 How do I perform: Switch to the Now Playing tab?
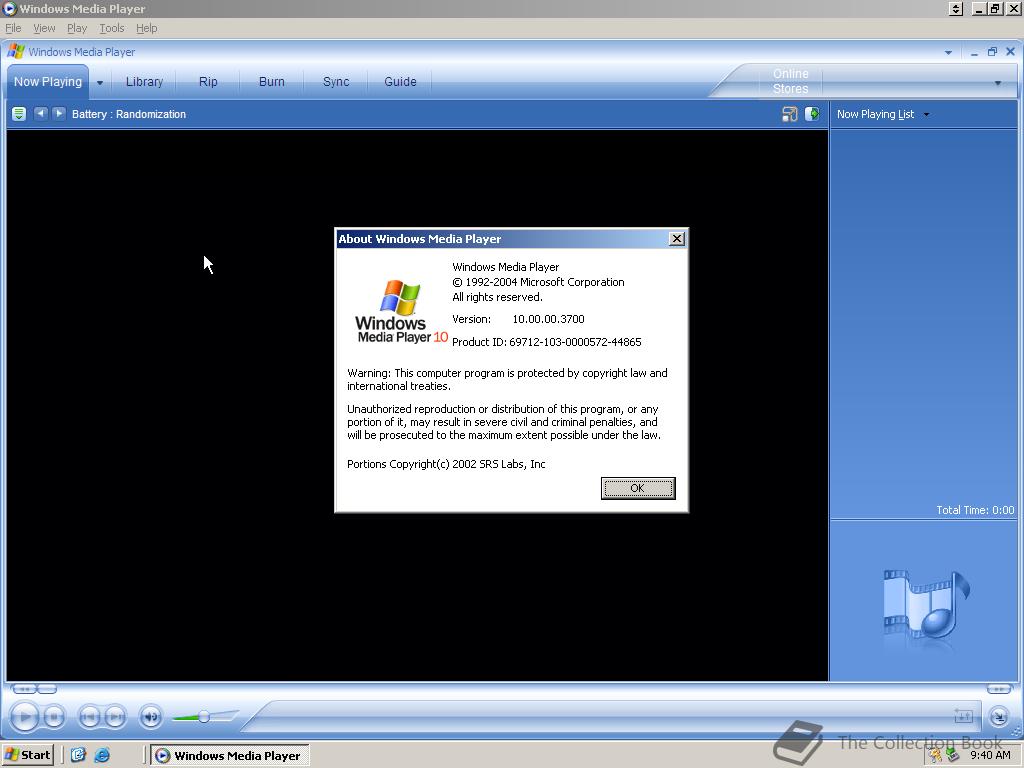click(x=48, y=82)
